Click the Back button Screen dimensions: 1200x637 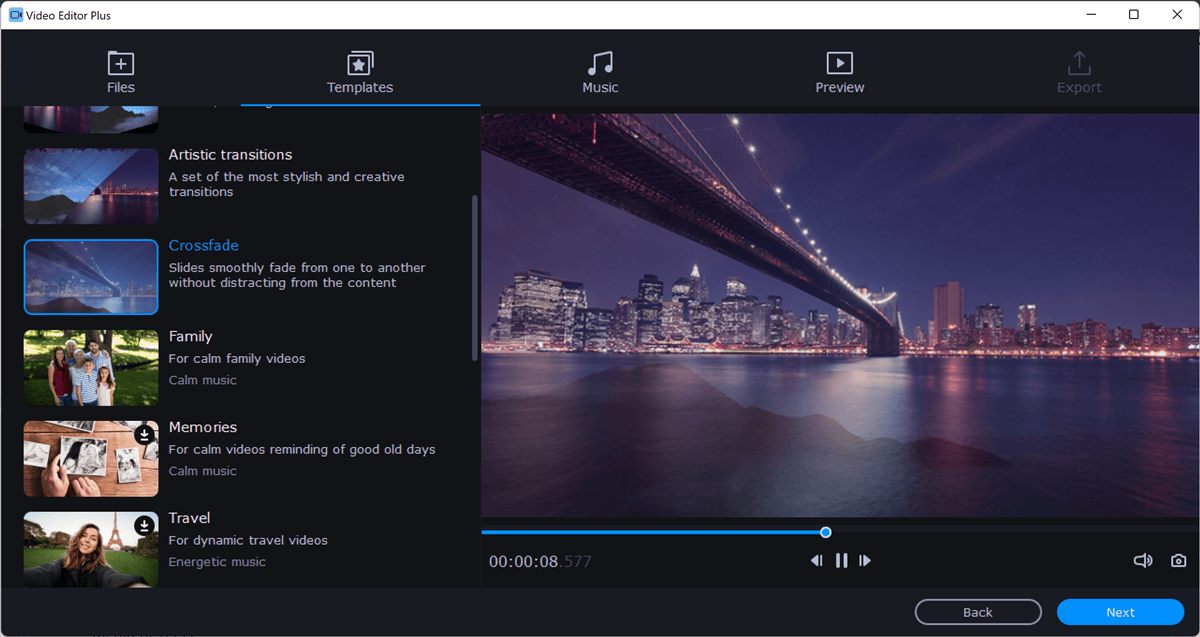[x=978, y=612]
